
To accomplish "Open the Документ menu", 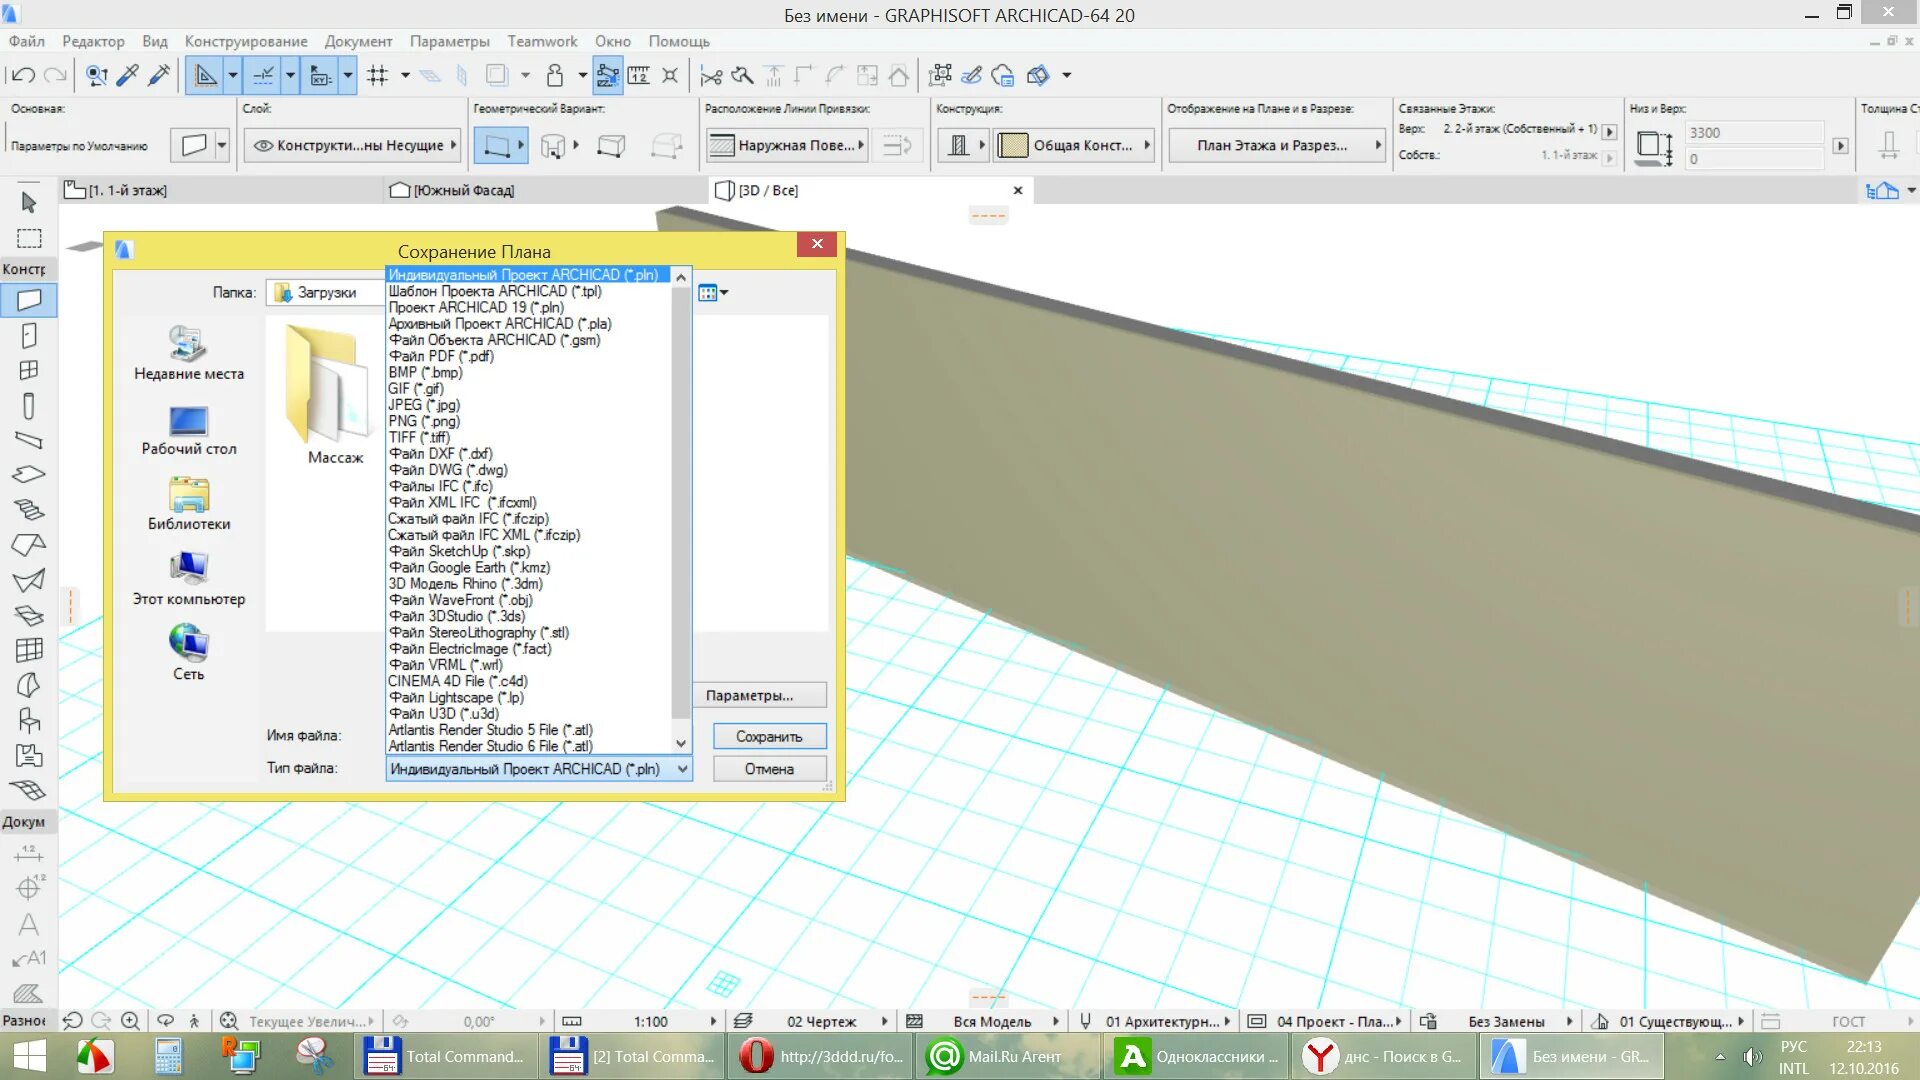I will (x=358, y=41).
